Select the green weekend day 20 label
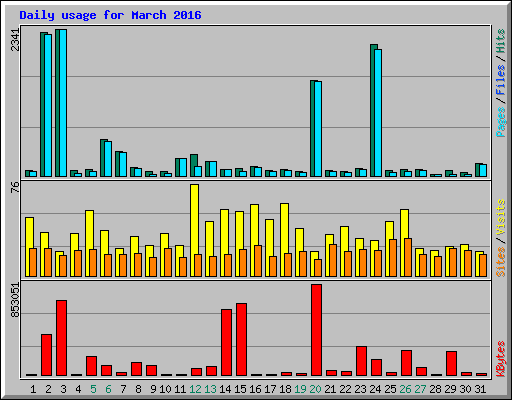512x400 pixels. point(315,389)
